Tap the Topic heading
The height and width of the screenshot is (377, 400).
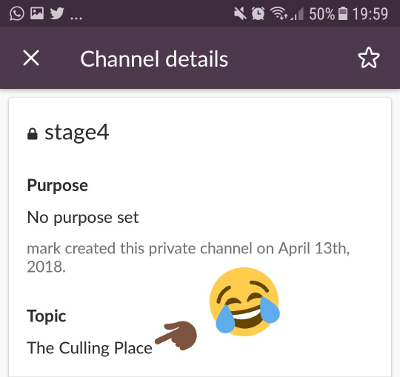pos(46,316)
